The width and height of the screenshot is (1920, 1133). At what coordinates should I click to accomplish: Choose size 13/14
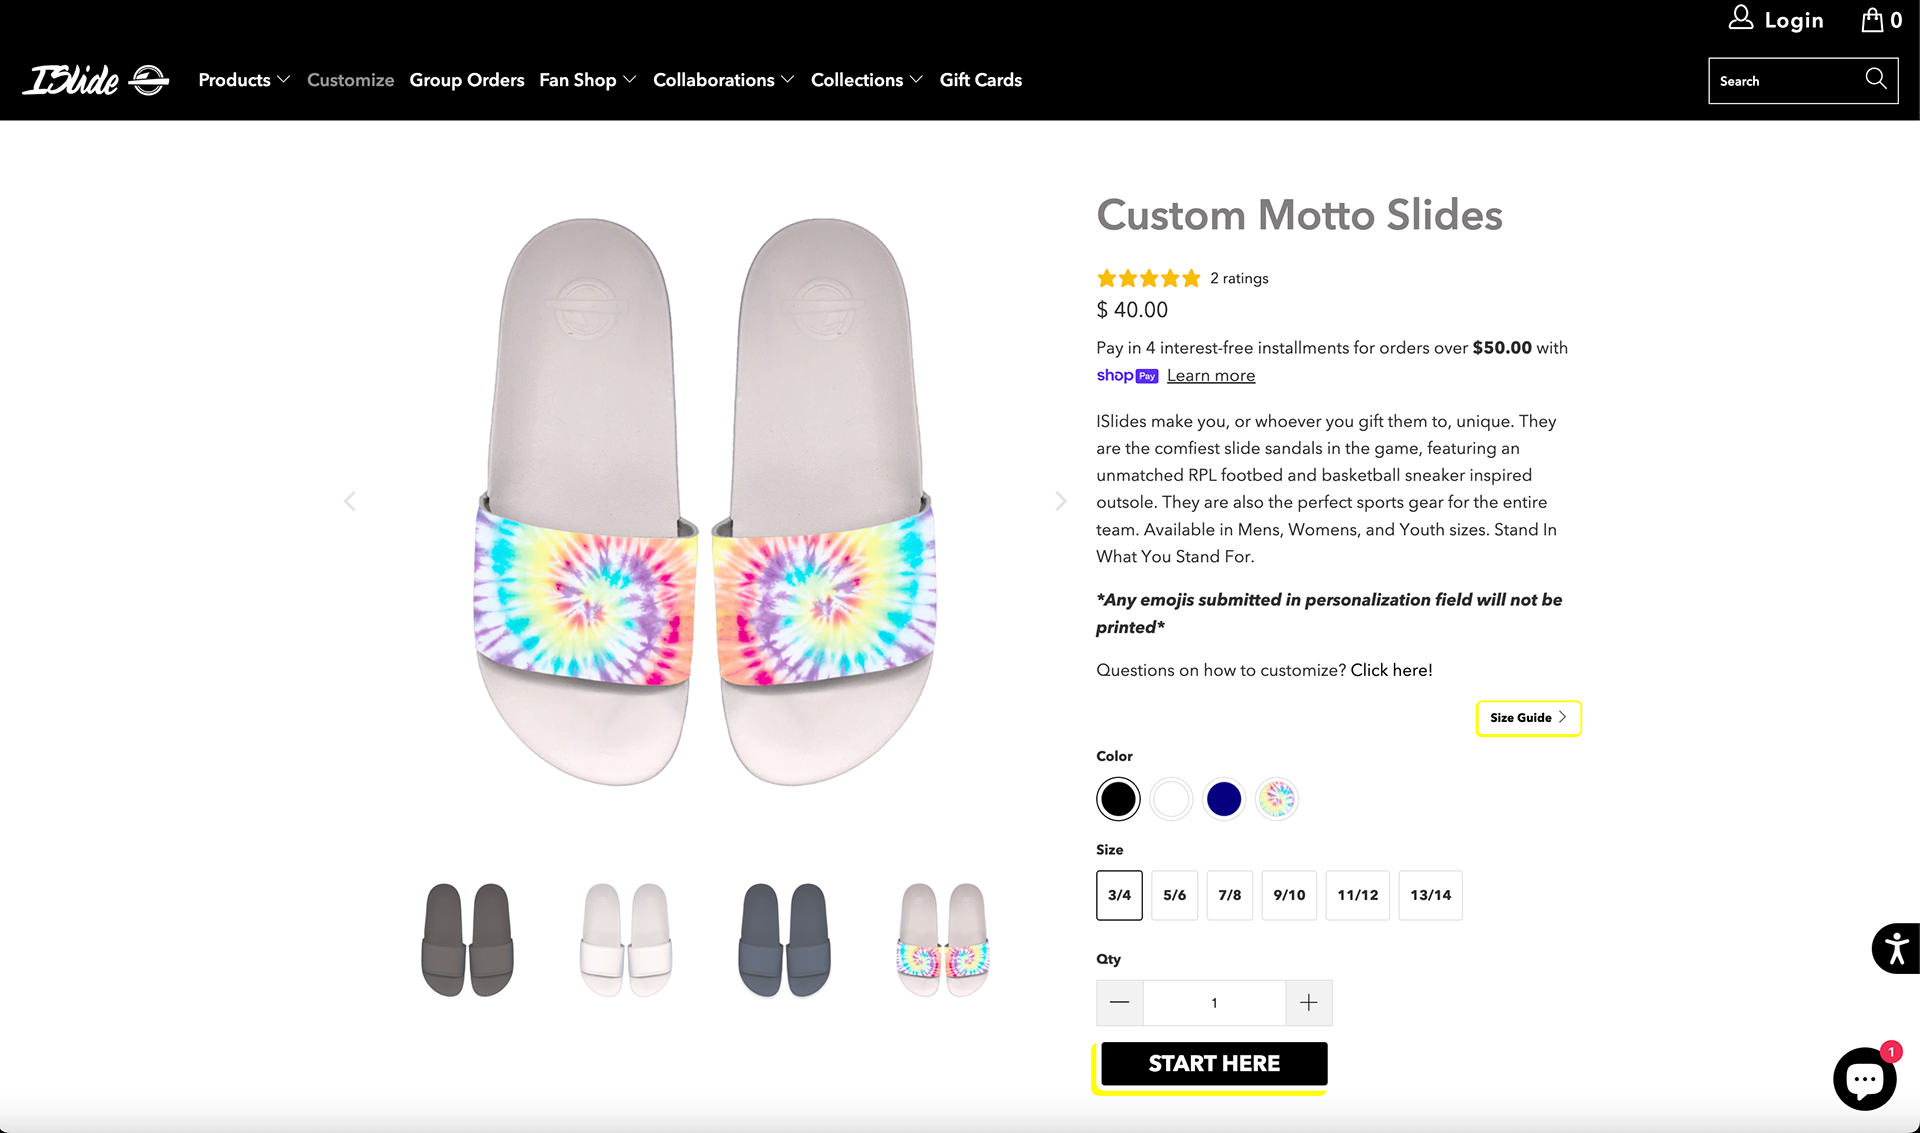pyautogui.click(x=1430, y=895)
